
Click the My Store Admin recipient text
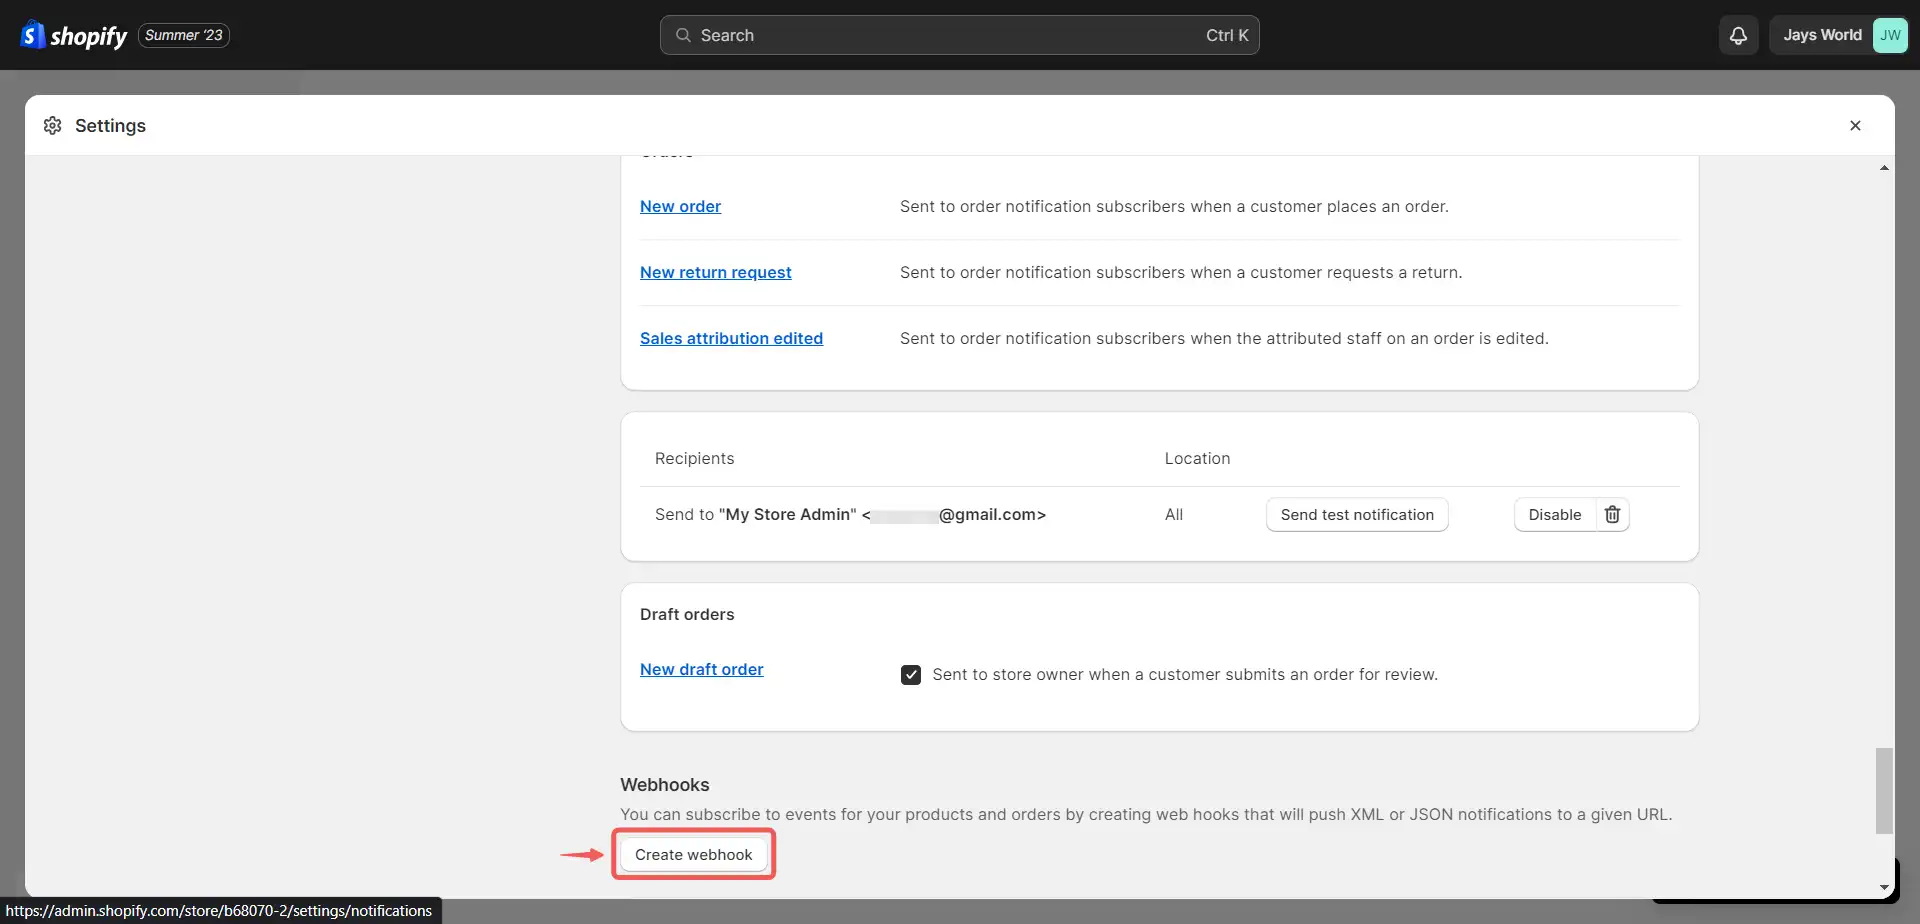[850, 514]
